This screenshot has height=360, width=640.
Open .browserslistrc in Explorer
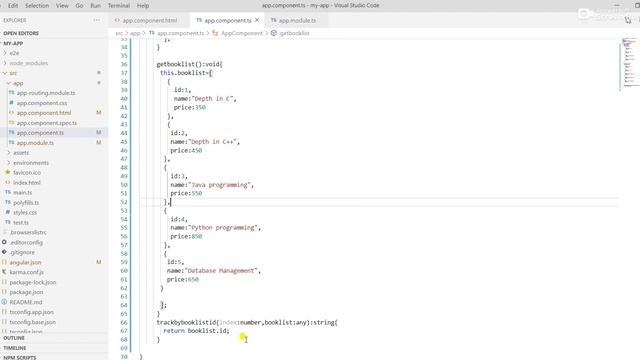tap(28, 232)
